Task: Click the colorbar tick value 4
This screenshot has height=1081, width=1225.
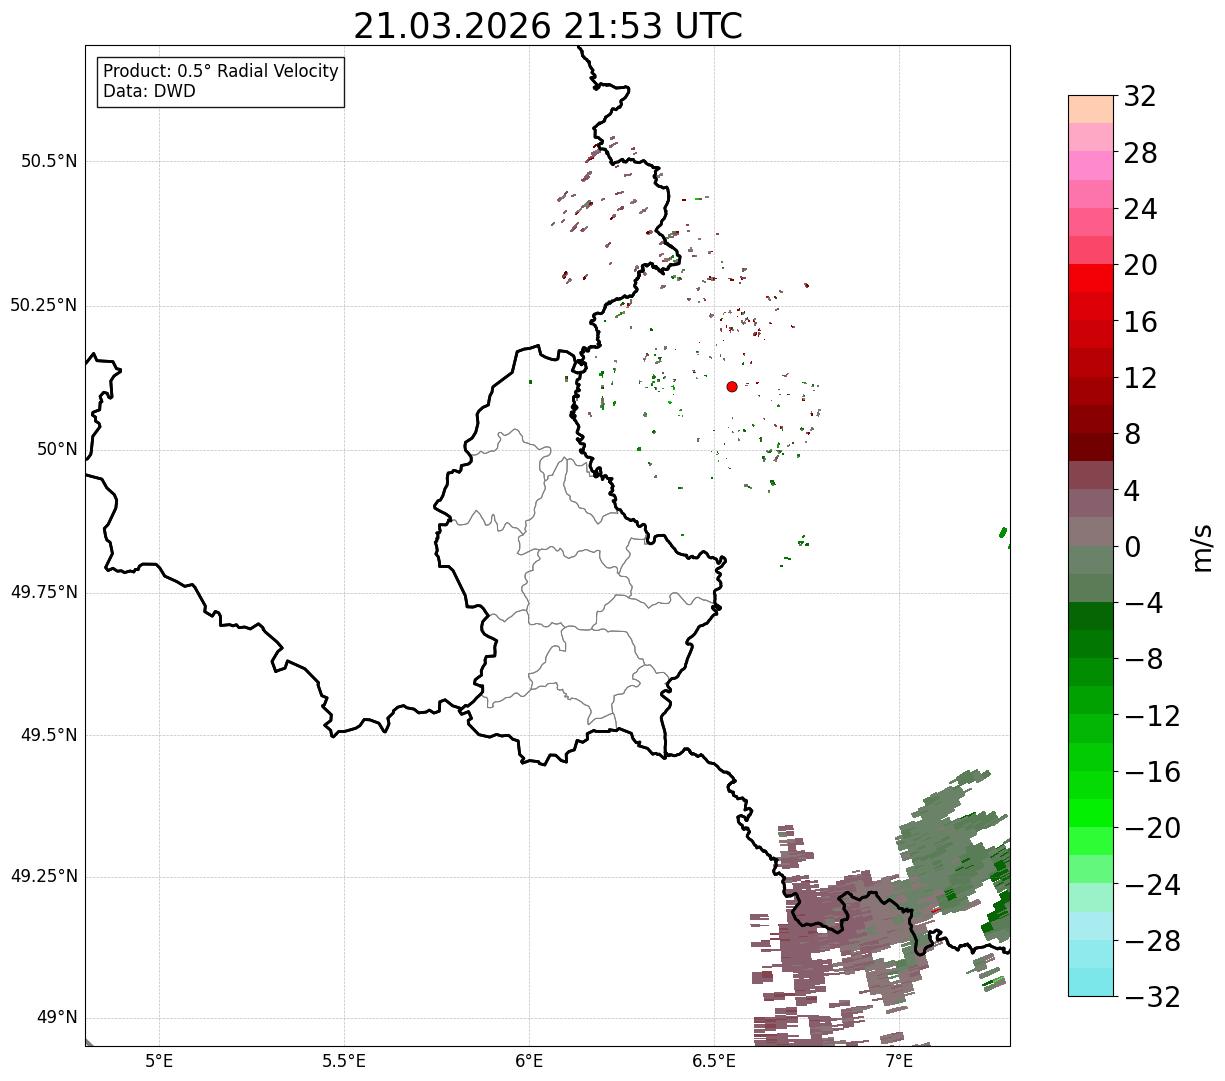Action: (x=1132, y=491)
